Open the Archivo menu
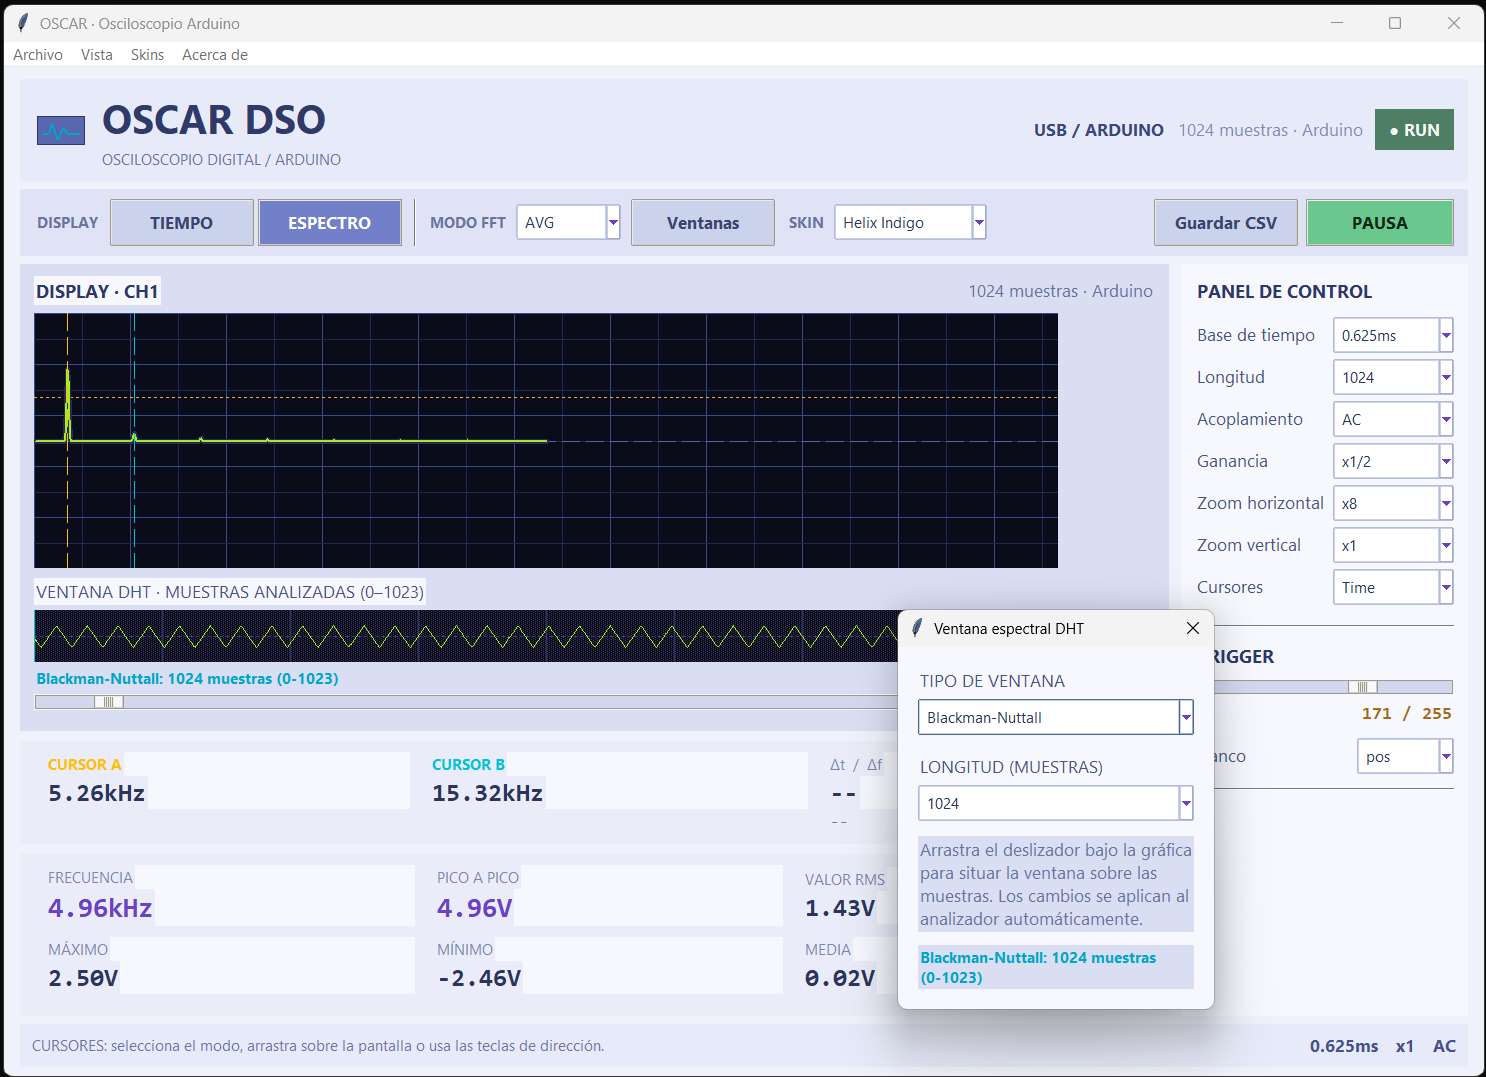Viewport: 1486px width, 1077px height. pos(38,55)
